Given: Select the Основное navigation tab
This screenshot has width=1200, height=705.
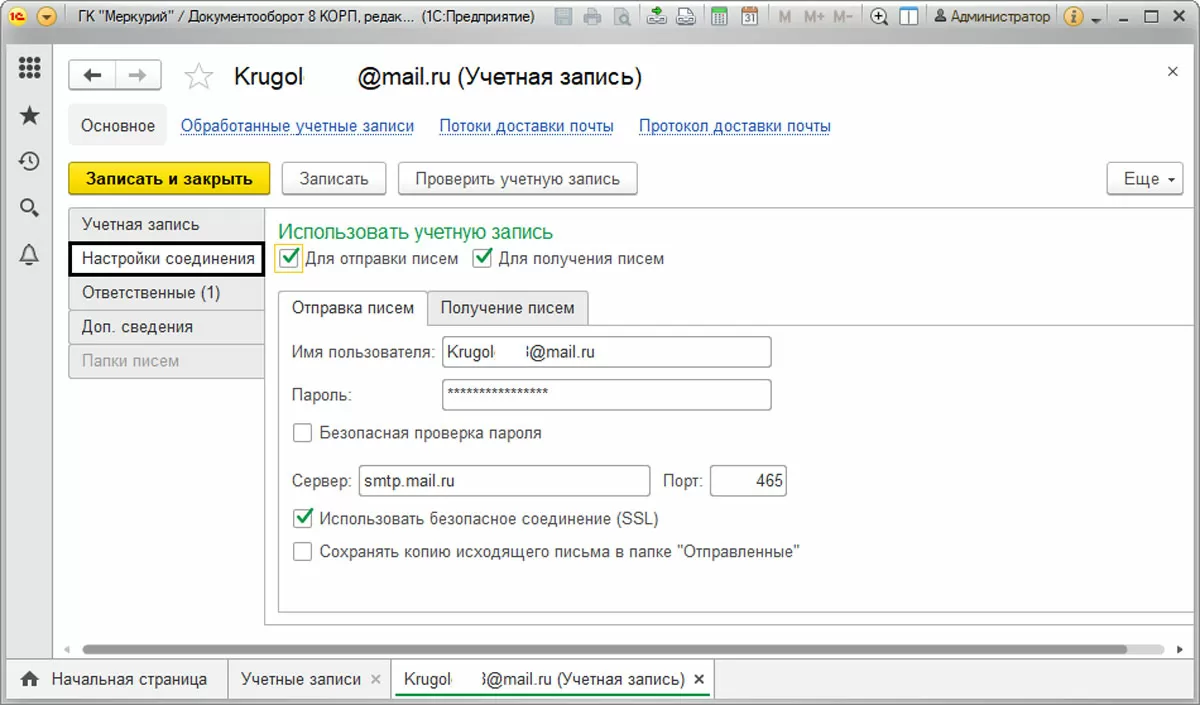Looking at the screenshot, I should click(x=118, y=126).
